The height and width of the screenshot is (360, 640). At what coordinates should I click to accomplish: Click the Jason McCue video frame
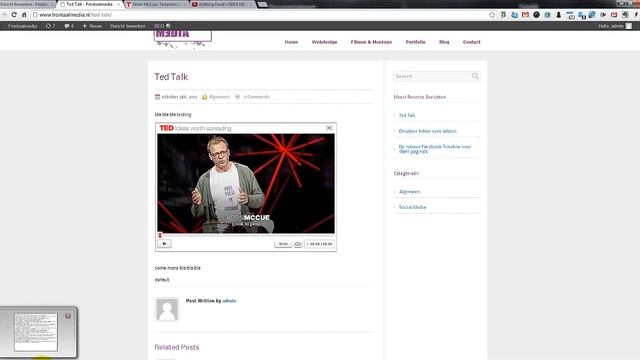246,183
